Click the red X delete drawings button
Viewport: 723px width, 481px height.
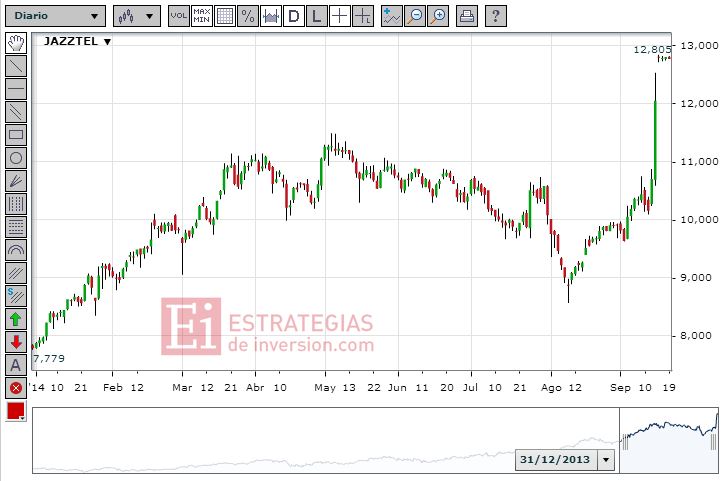[16, 388]
